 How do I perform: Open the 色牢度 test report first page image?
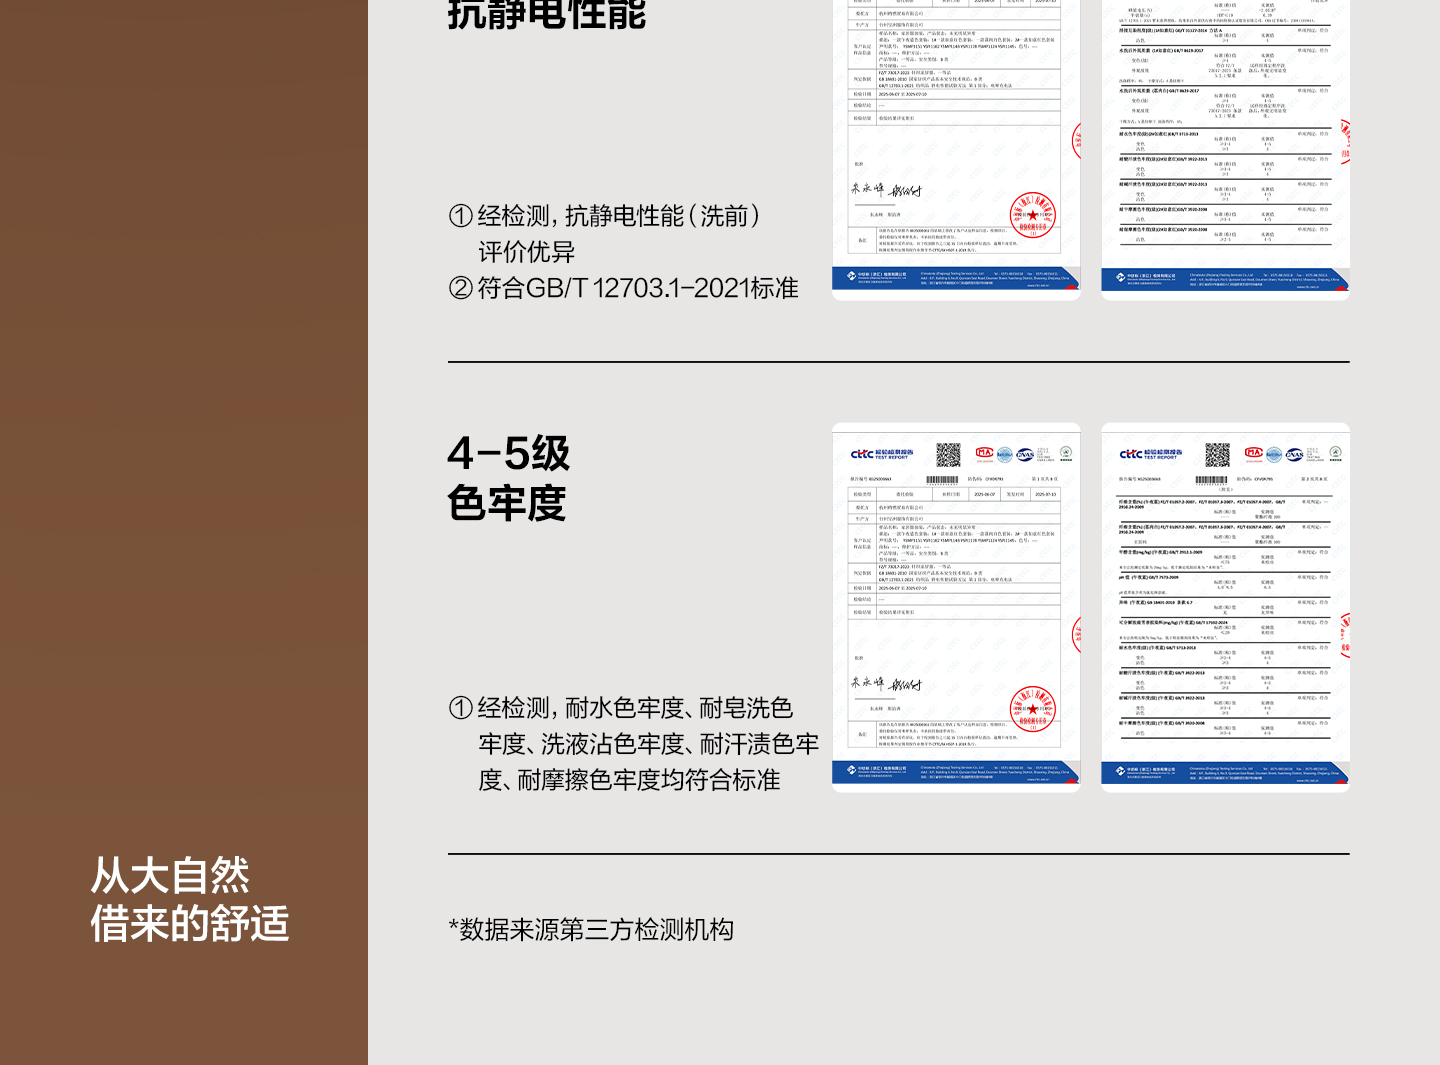[x=956, y=608]
